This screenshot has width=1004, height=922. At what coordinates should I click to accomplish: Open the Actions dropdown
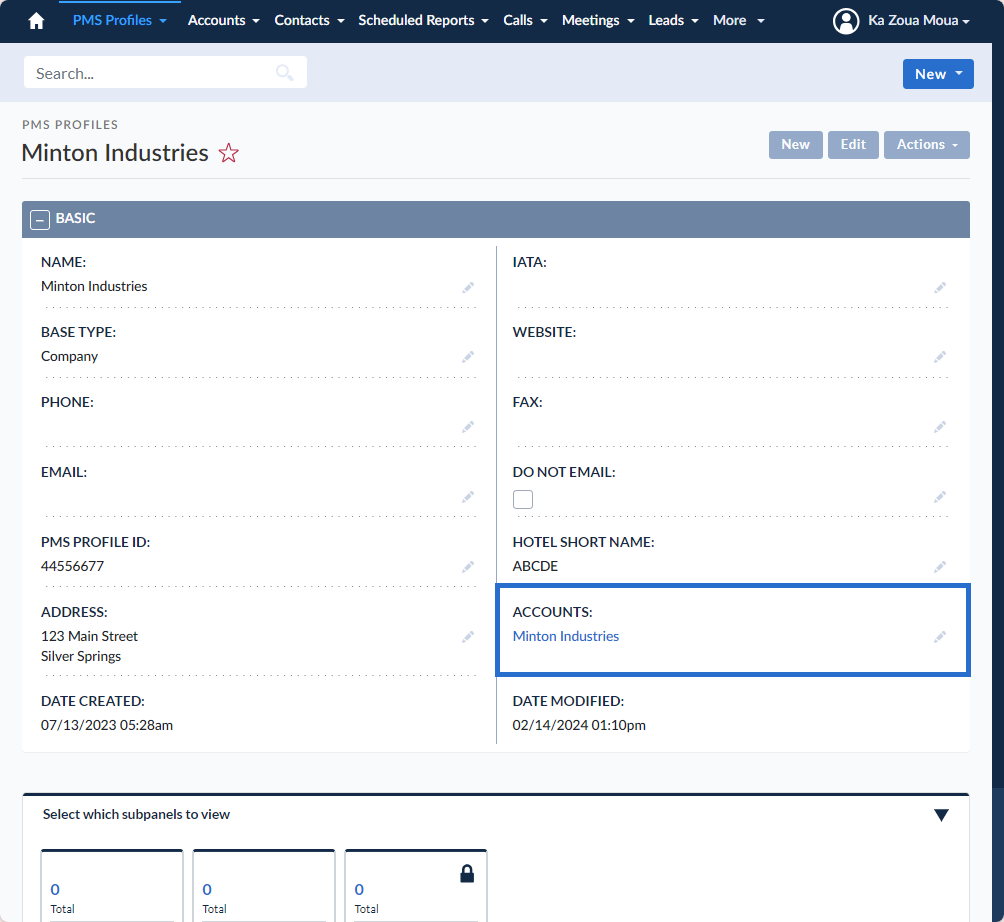coord(927,145)
